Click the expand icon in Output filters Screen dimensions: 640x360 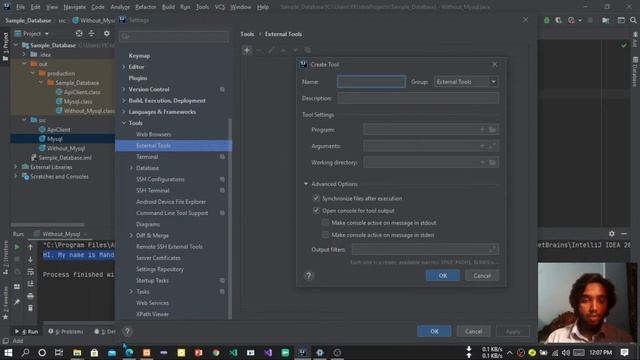492,249
